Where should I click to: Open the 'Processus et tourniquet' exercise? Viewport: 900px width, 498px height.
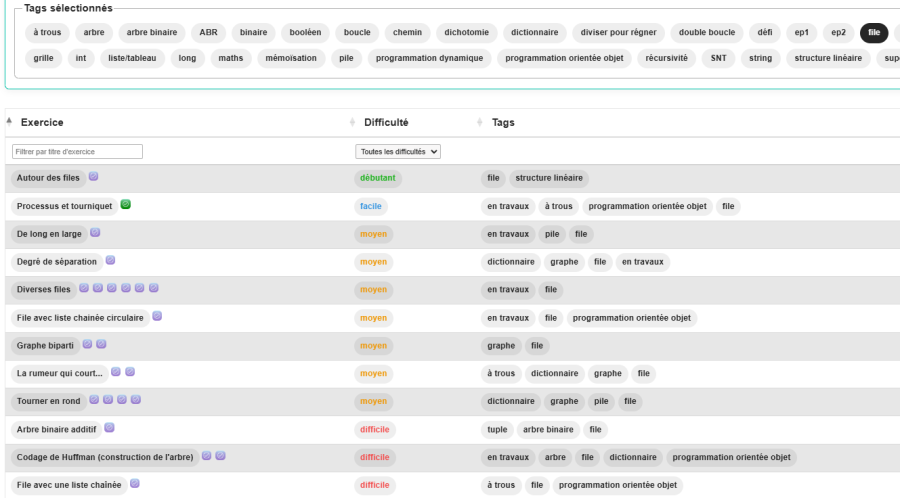[64, 207]
